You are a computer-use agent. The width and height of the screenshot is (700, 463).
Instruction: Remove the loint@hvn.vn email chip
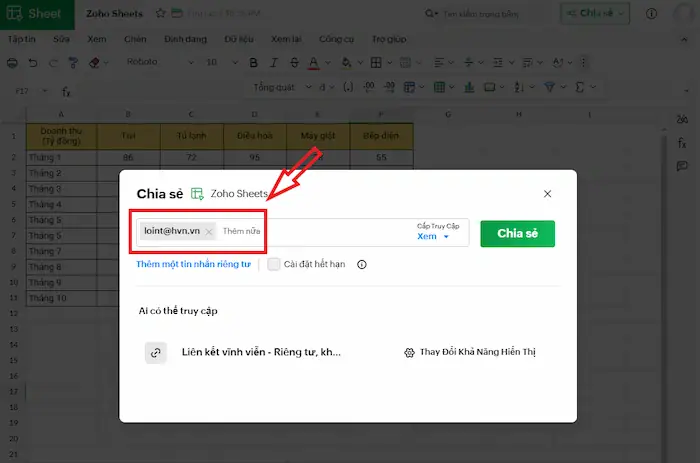pos(208,232)
